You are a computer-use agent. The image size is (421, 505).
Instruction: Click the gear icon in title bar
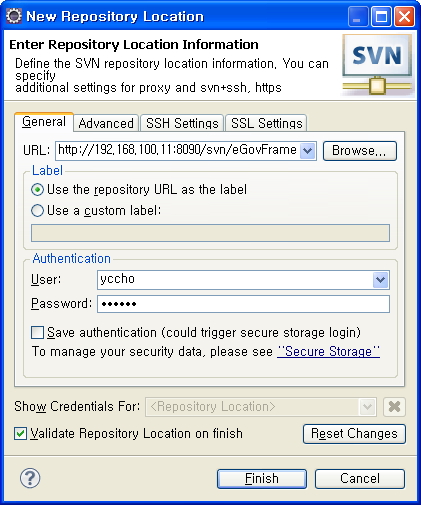pos(14,16)
